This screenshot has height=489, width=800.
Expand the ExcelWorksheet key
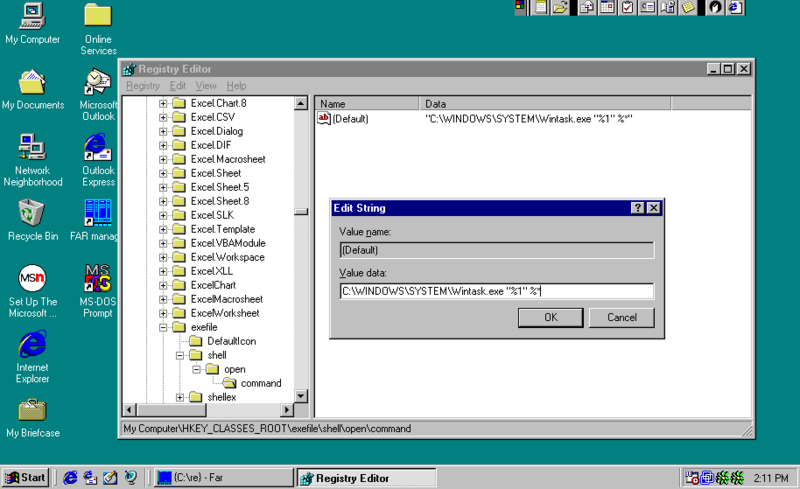pos(163,313)
